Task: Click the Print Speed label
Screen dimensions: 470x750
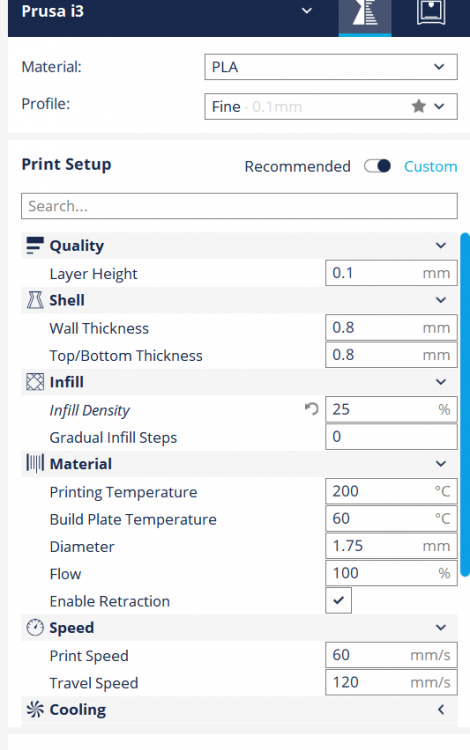Action: (89, 656)
